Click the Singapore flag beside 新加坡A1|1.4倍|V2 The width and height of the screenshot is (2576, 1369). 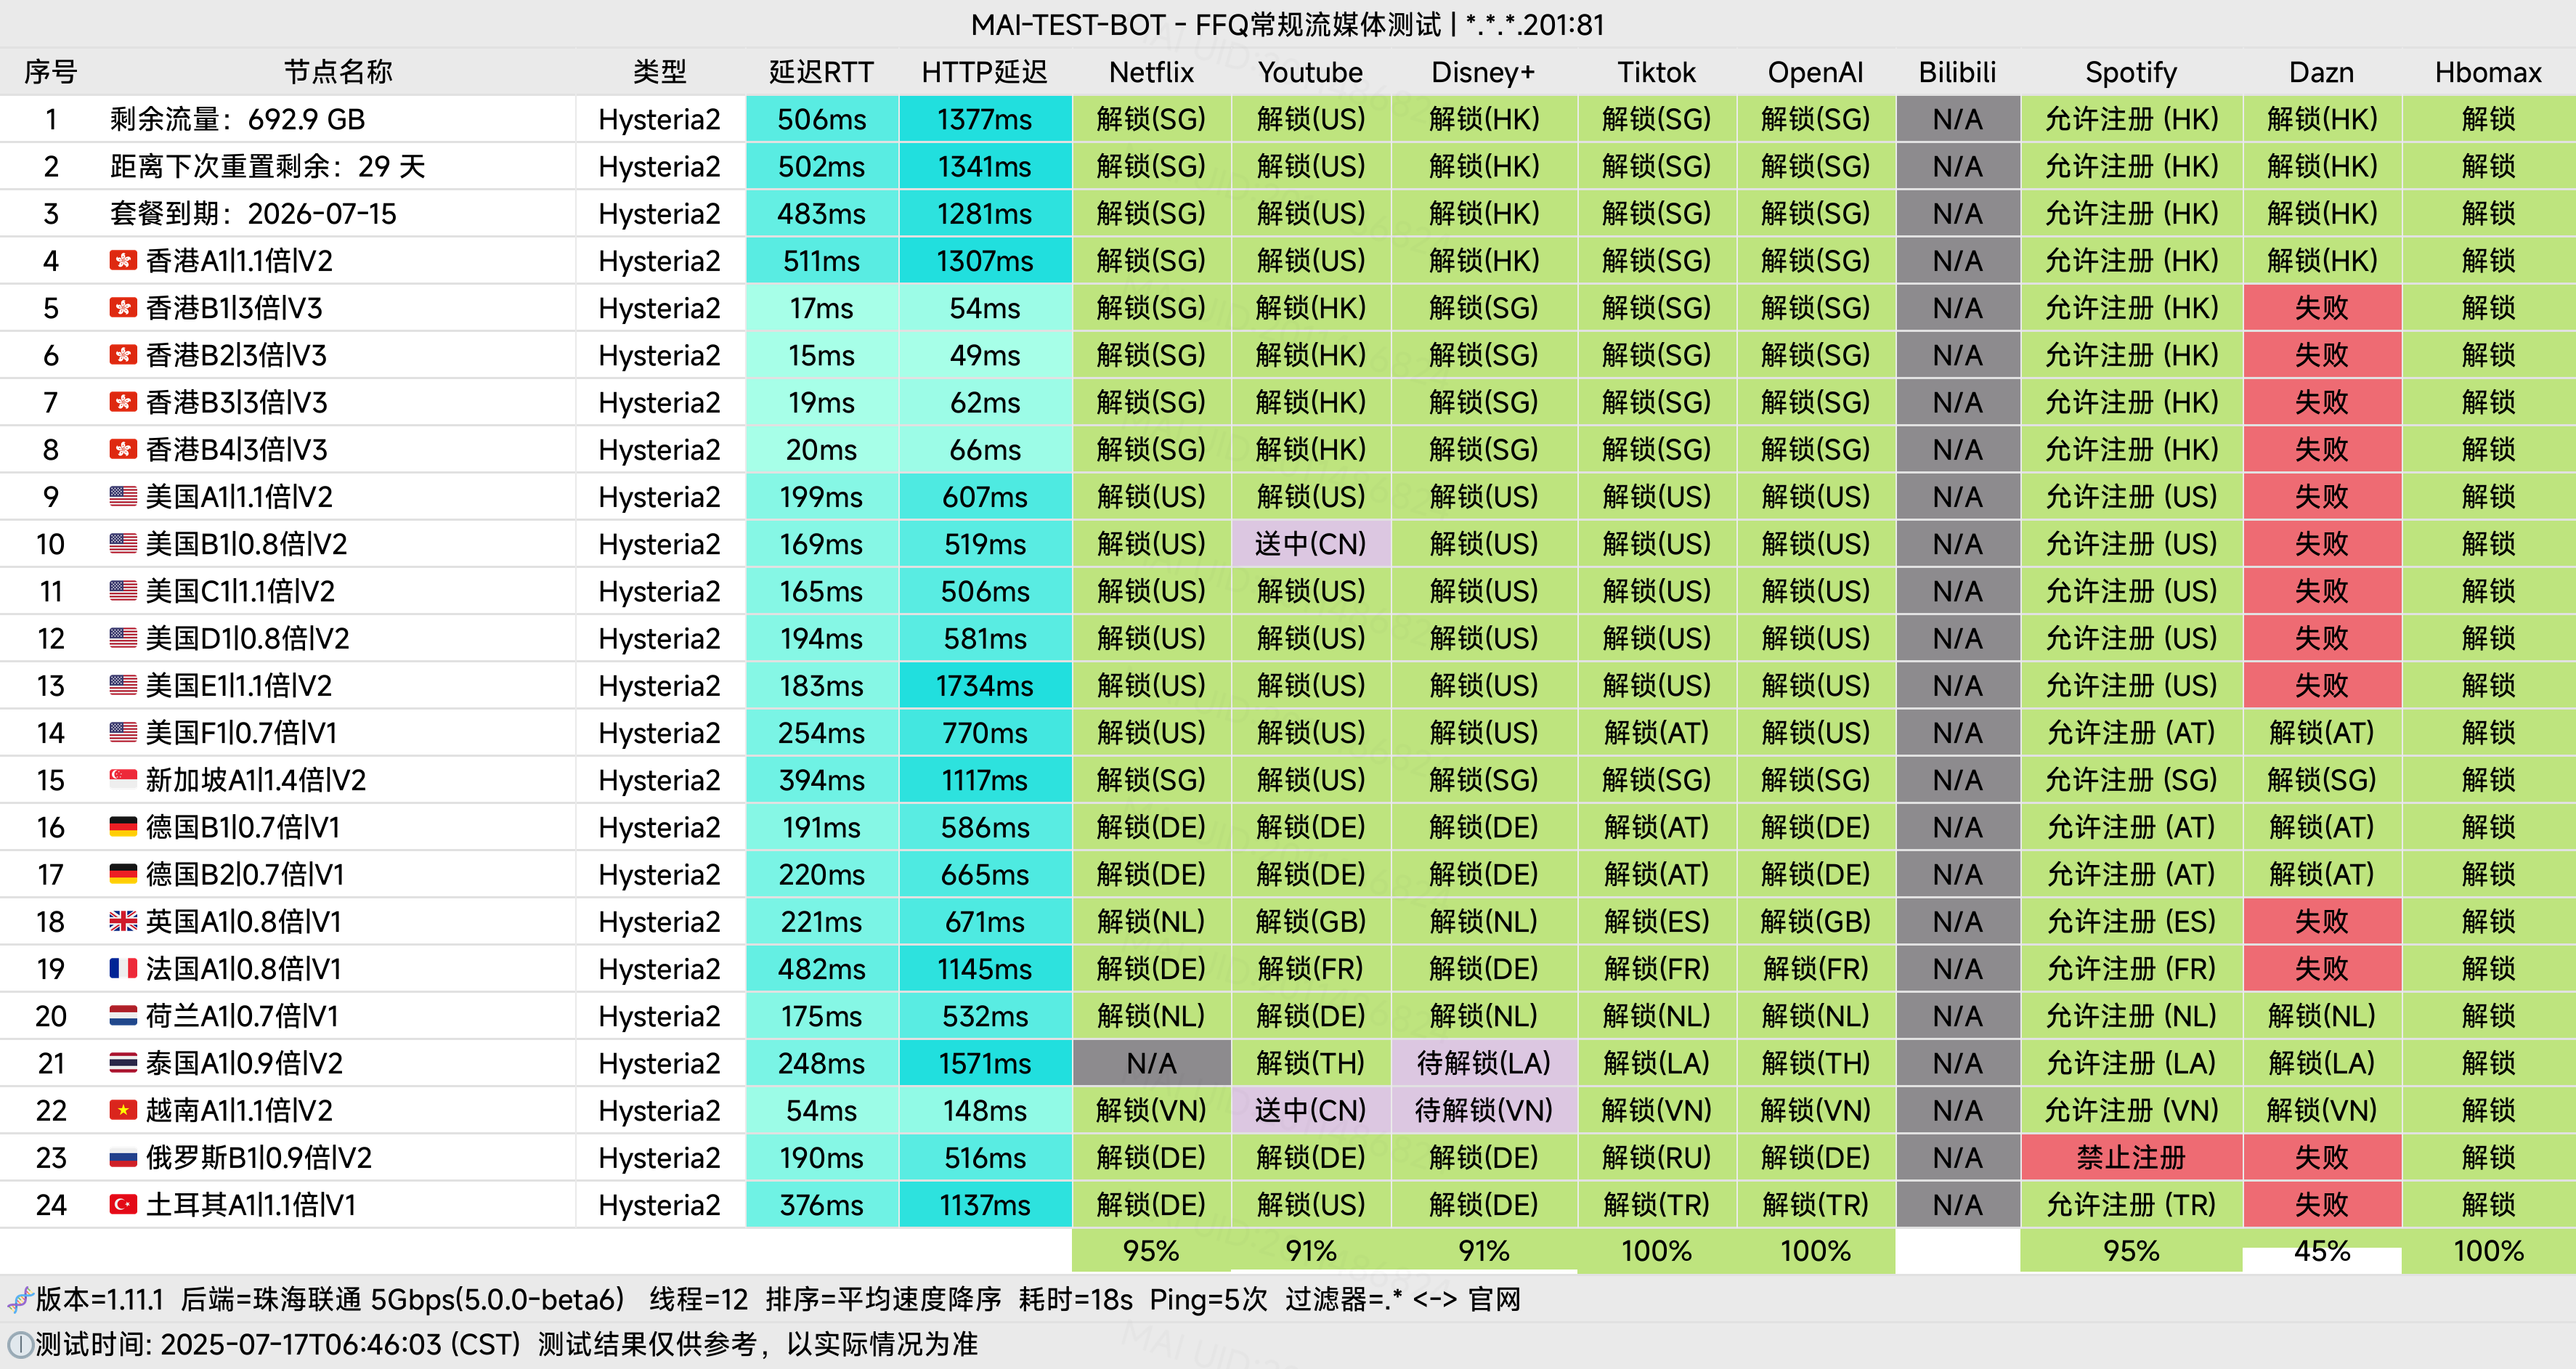coord(123,780)
